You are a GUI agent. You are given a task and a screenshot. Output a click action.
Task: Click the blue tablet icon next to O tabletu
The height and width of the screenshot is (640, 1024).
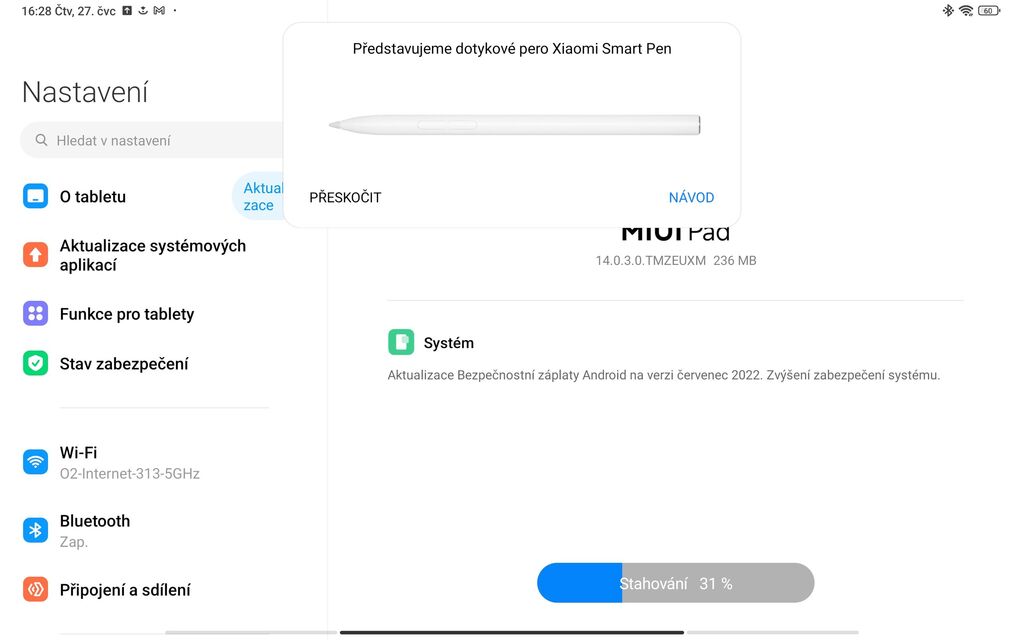pyautogui.click(x=35, y=196)
